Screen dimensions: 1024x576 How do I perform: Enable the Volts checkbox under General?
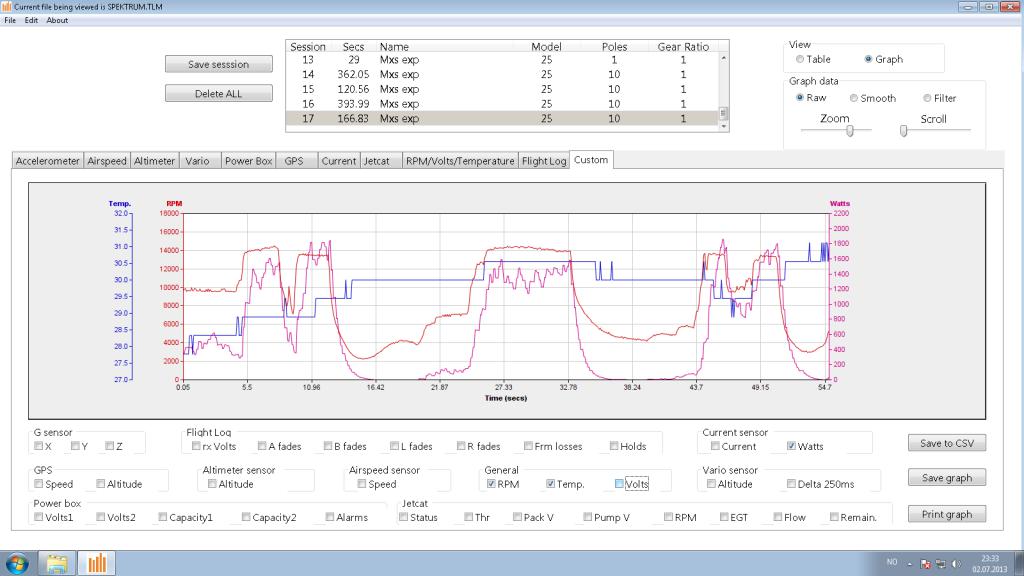(621, 484)
